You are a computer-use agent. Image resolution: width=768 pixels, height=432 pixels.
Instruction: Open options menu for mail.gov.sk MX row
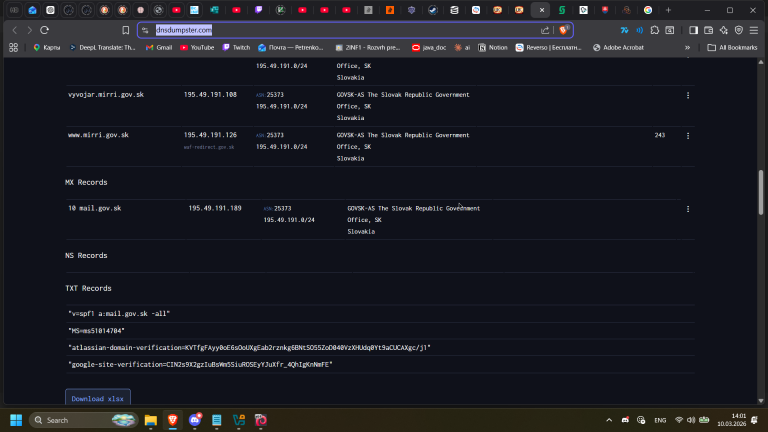[x=688, y=209]
